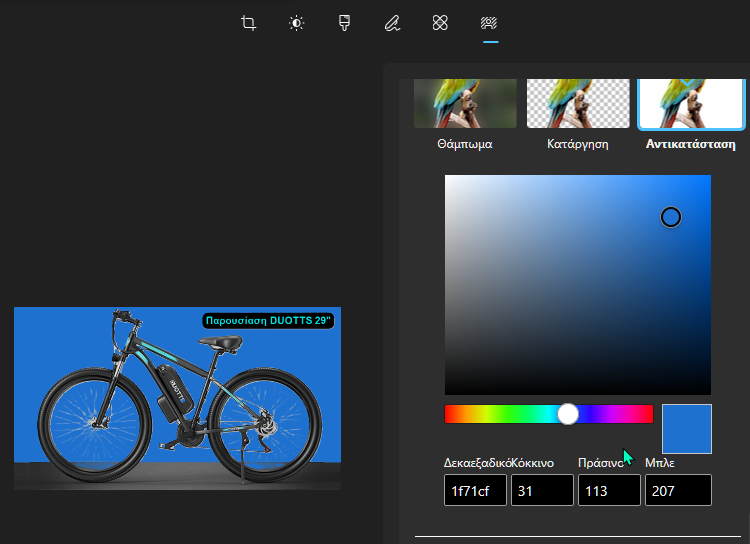The image size is (750, 544).
Task: Select the Θάμπωμα blur thumbnail
Action: [465, 103]
